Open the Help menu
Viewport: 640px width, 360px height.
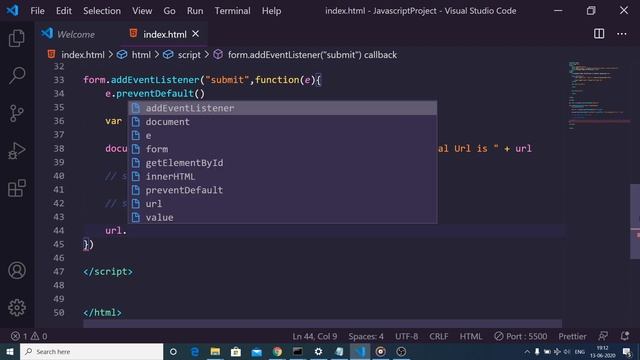(271, 11)
